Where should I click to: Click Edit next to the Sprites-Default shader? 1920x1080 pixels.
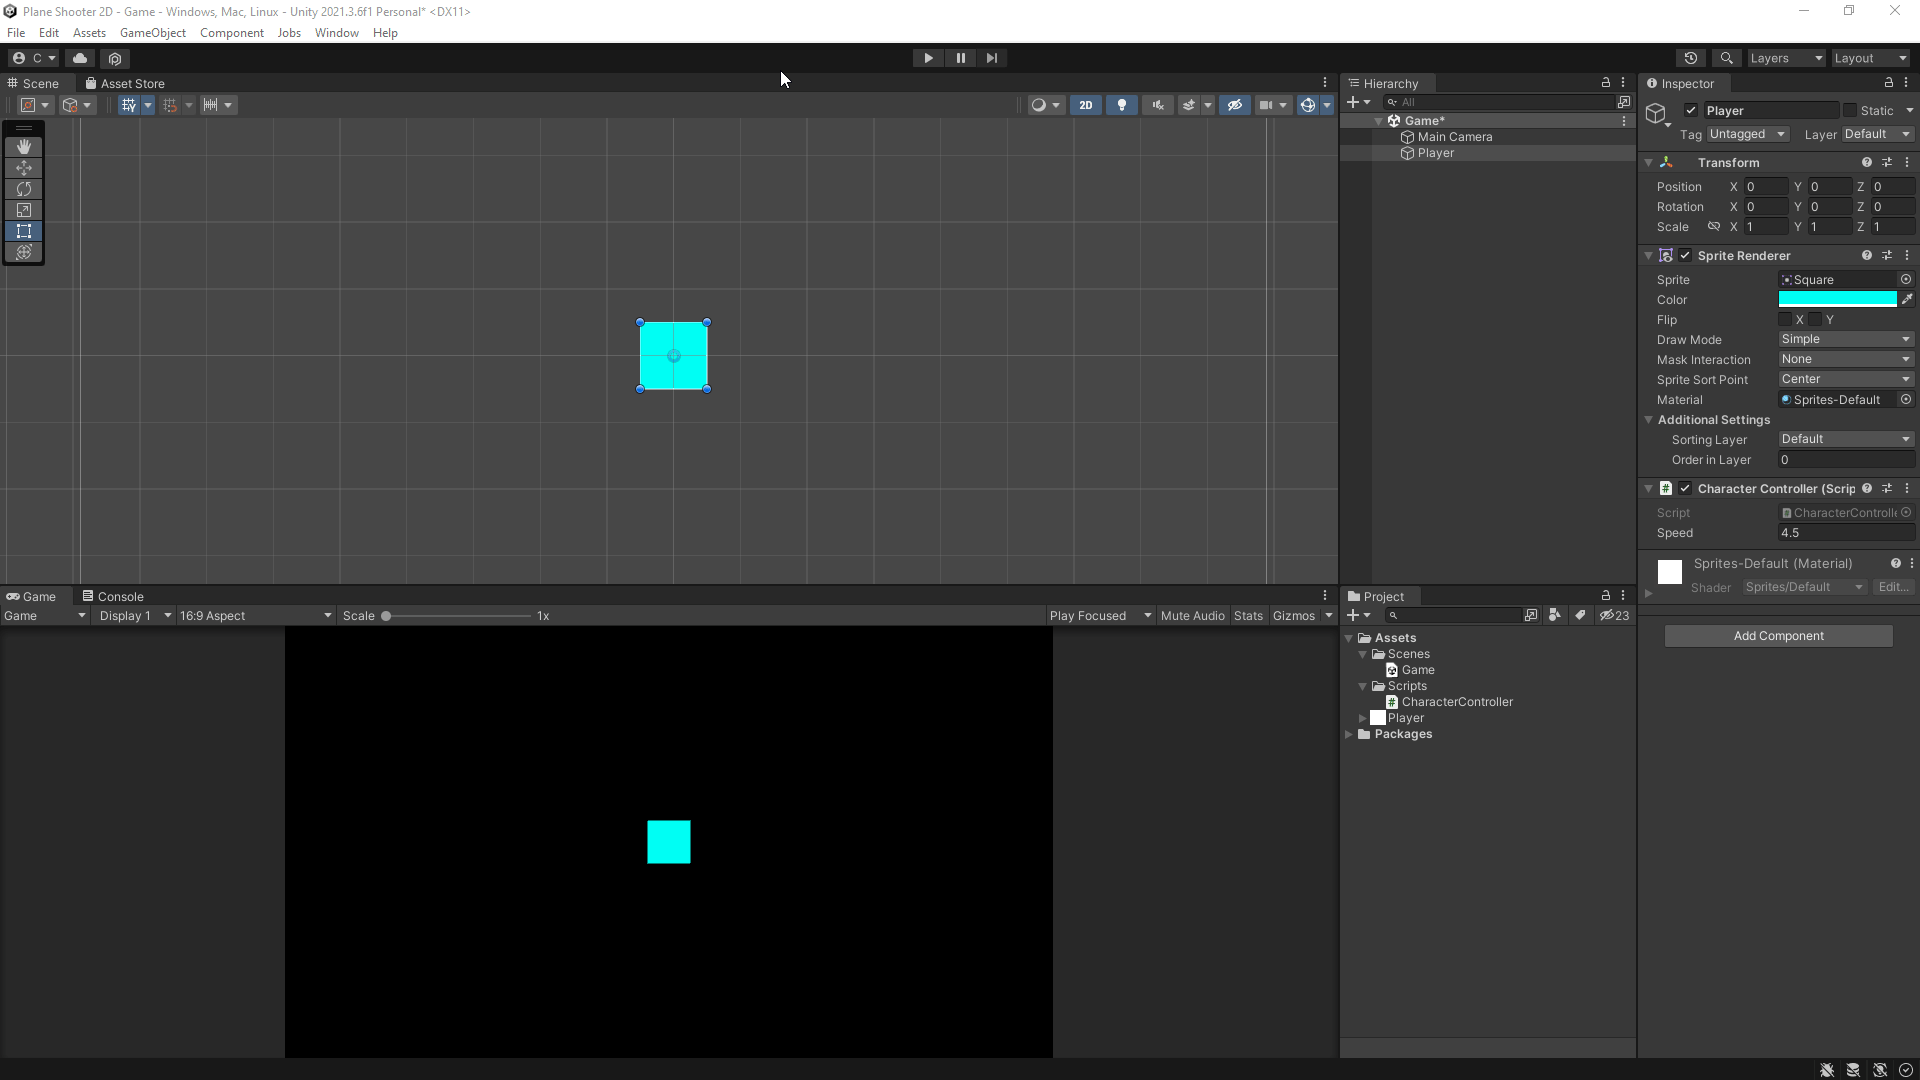click(x=1892, y=587)
